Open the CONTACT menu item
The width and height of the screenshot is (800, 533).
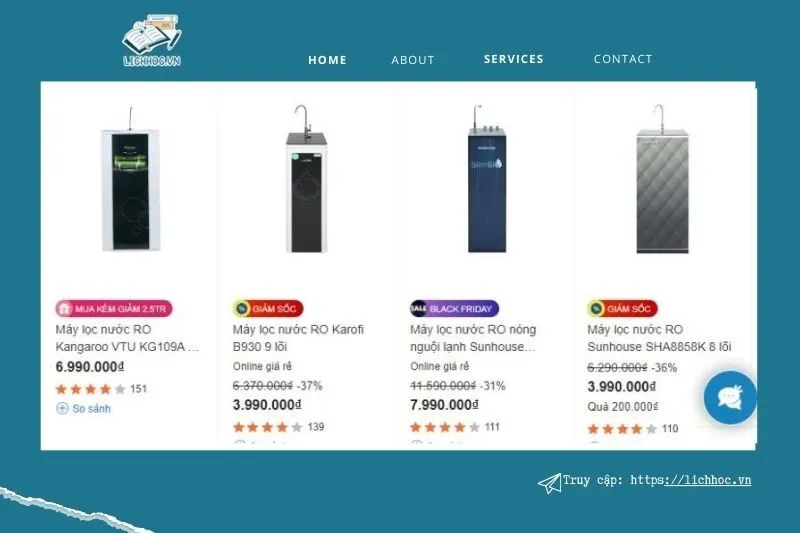pyautogui.click(x=623, y=59)
